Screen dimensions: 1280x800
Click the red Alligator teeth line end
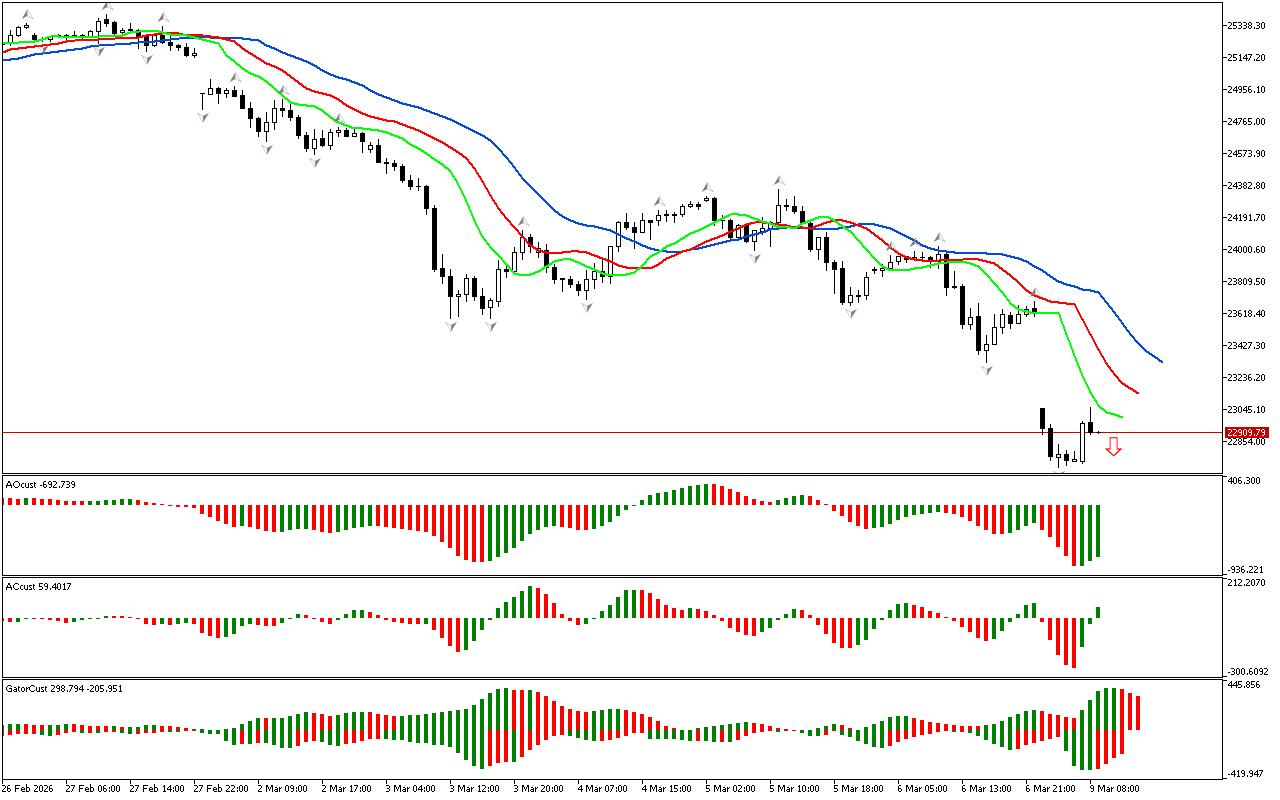[x=1136, y=392]
